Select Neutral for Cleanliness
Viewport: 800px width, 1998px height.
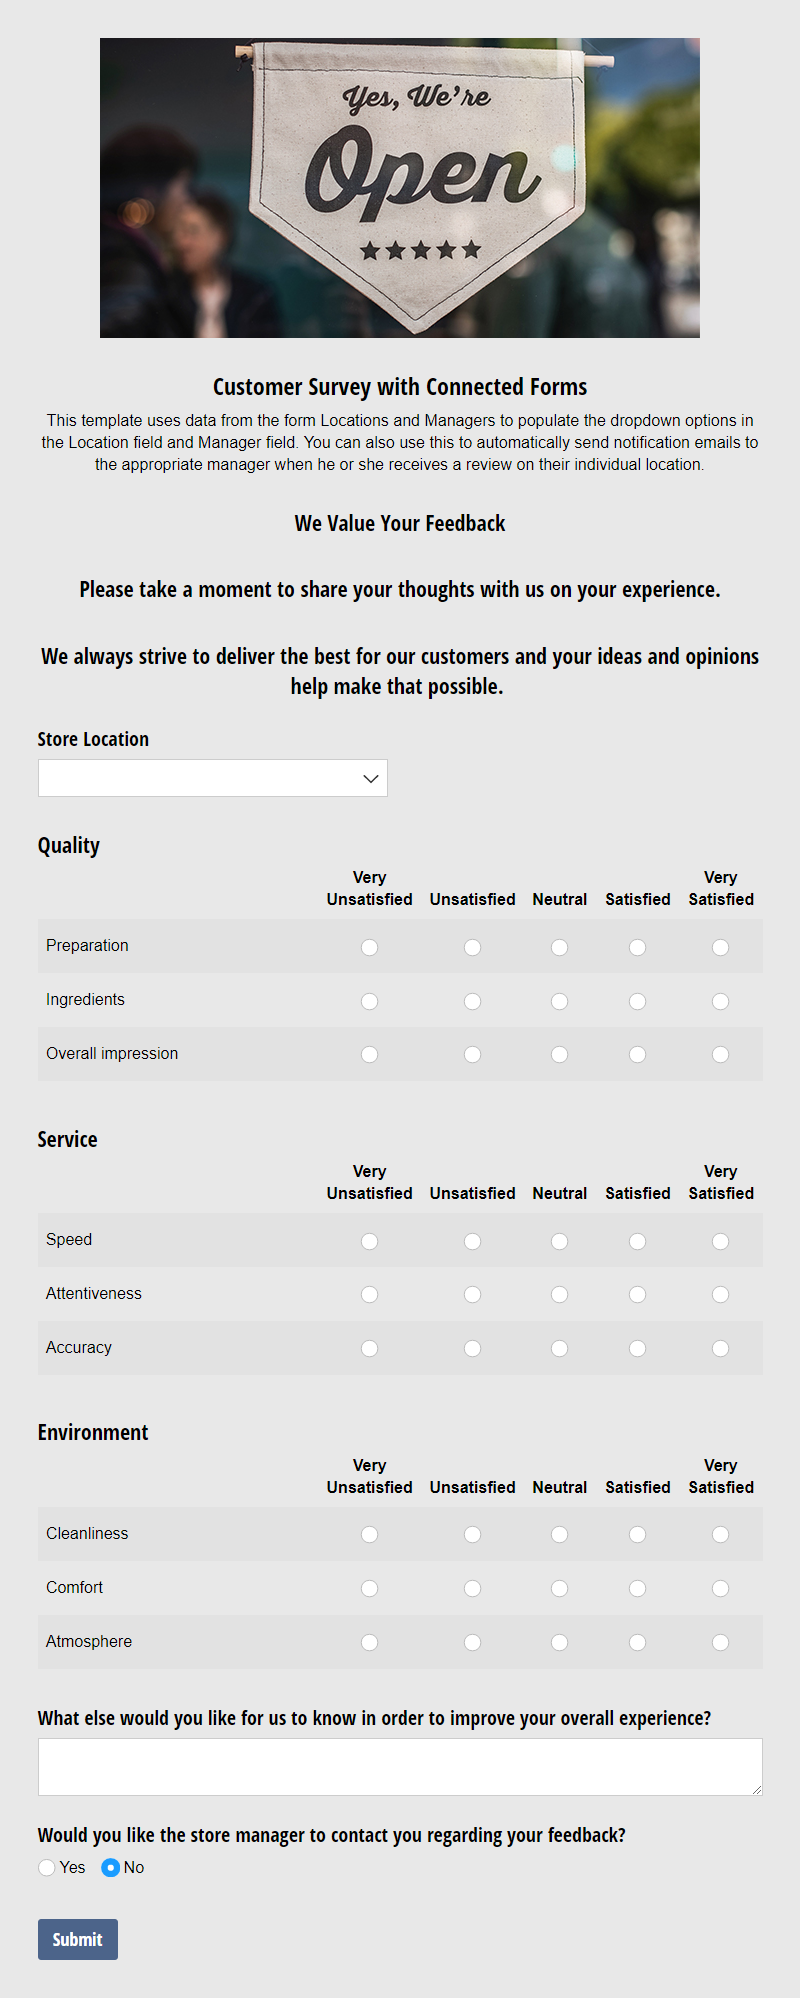559,1534
